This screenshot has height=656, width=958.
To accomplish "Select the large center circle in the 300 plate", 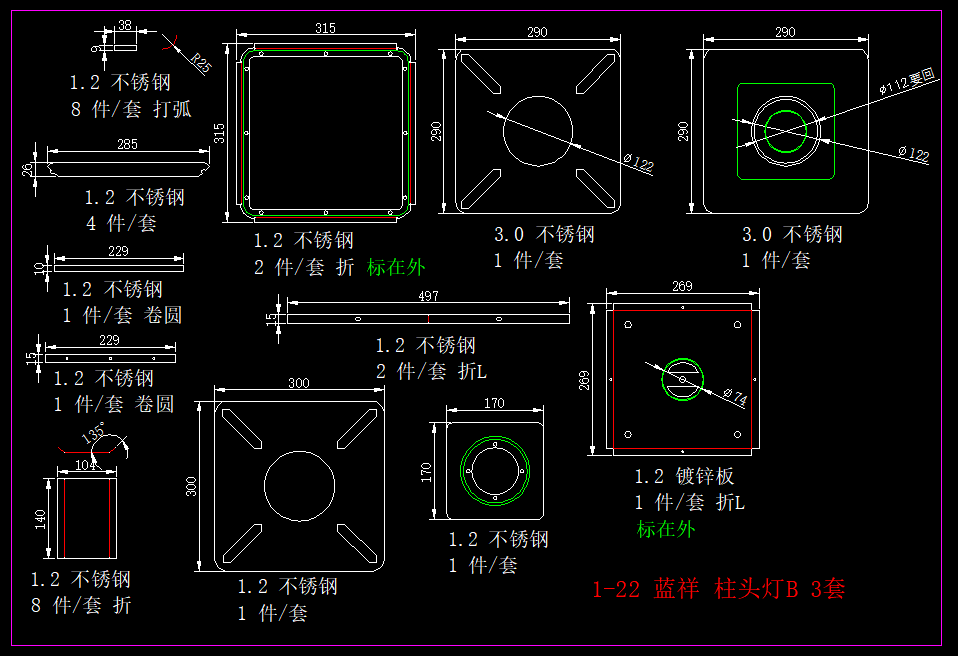I will (x=299, y=487).
